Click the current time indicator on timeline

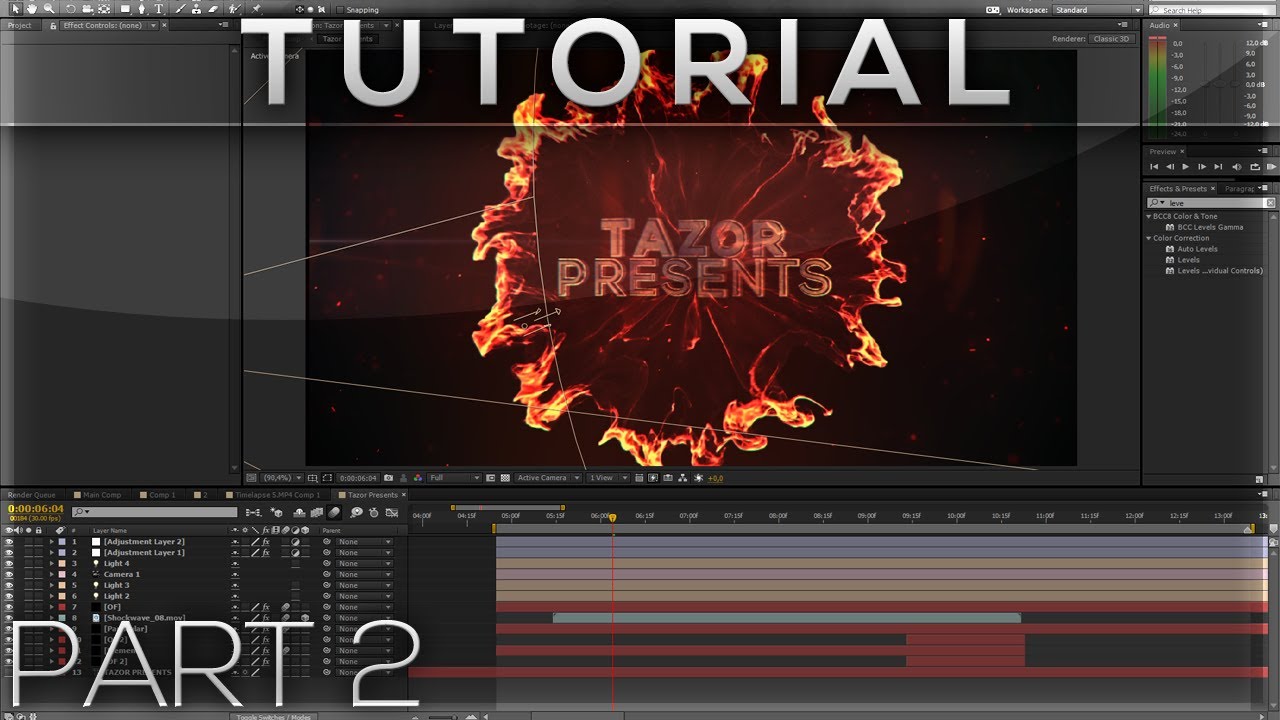pos(612,517)
